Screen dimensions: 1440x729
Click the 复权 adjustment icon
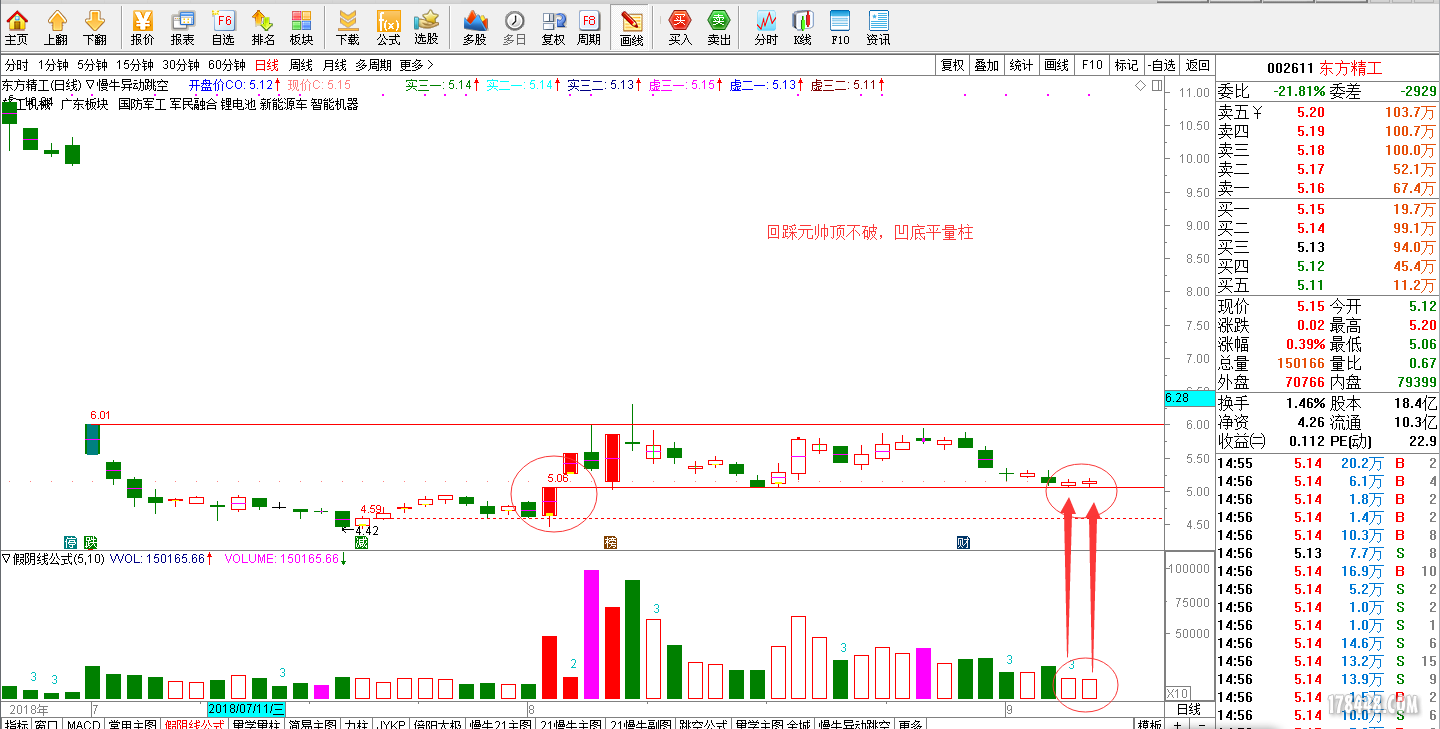pos(553,27)
